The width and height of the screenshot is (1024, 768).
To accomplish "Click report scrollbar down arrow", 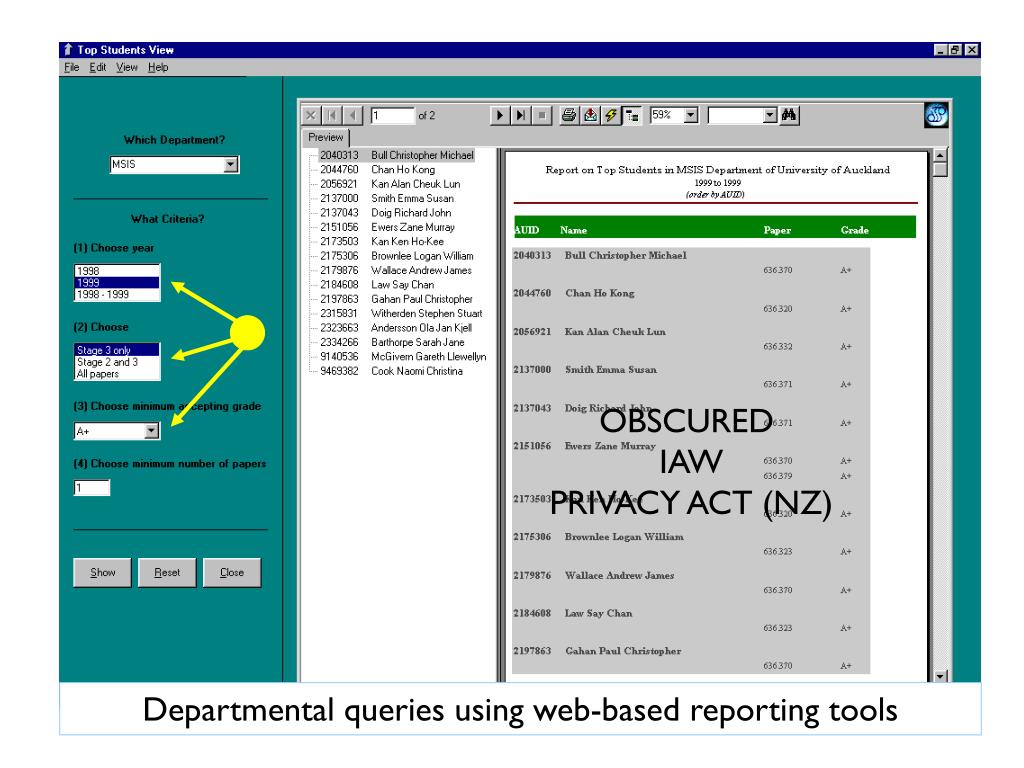I will tap(940, 676).
